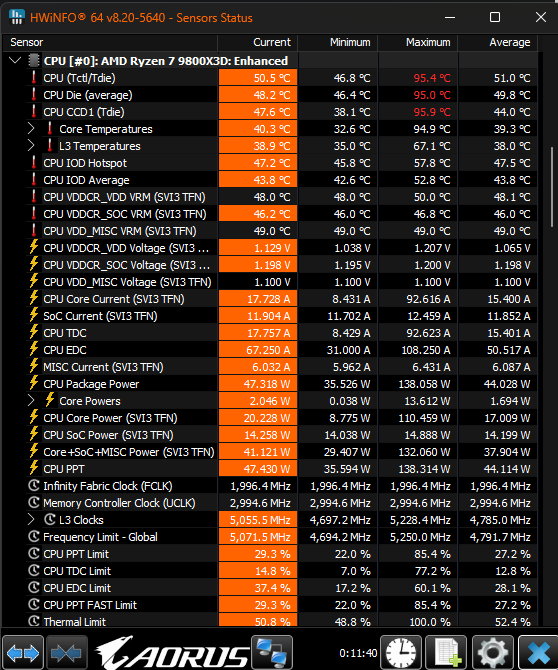Expand the Core Temperatures group
Image resolution: width=558 pixels, height=670 pixels.
31,129
